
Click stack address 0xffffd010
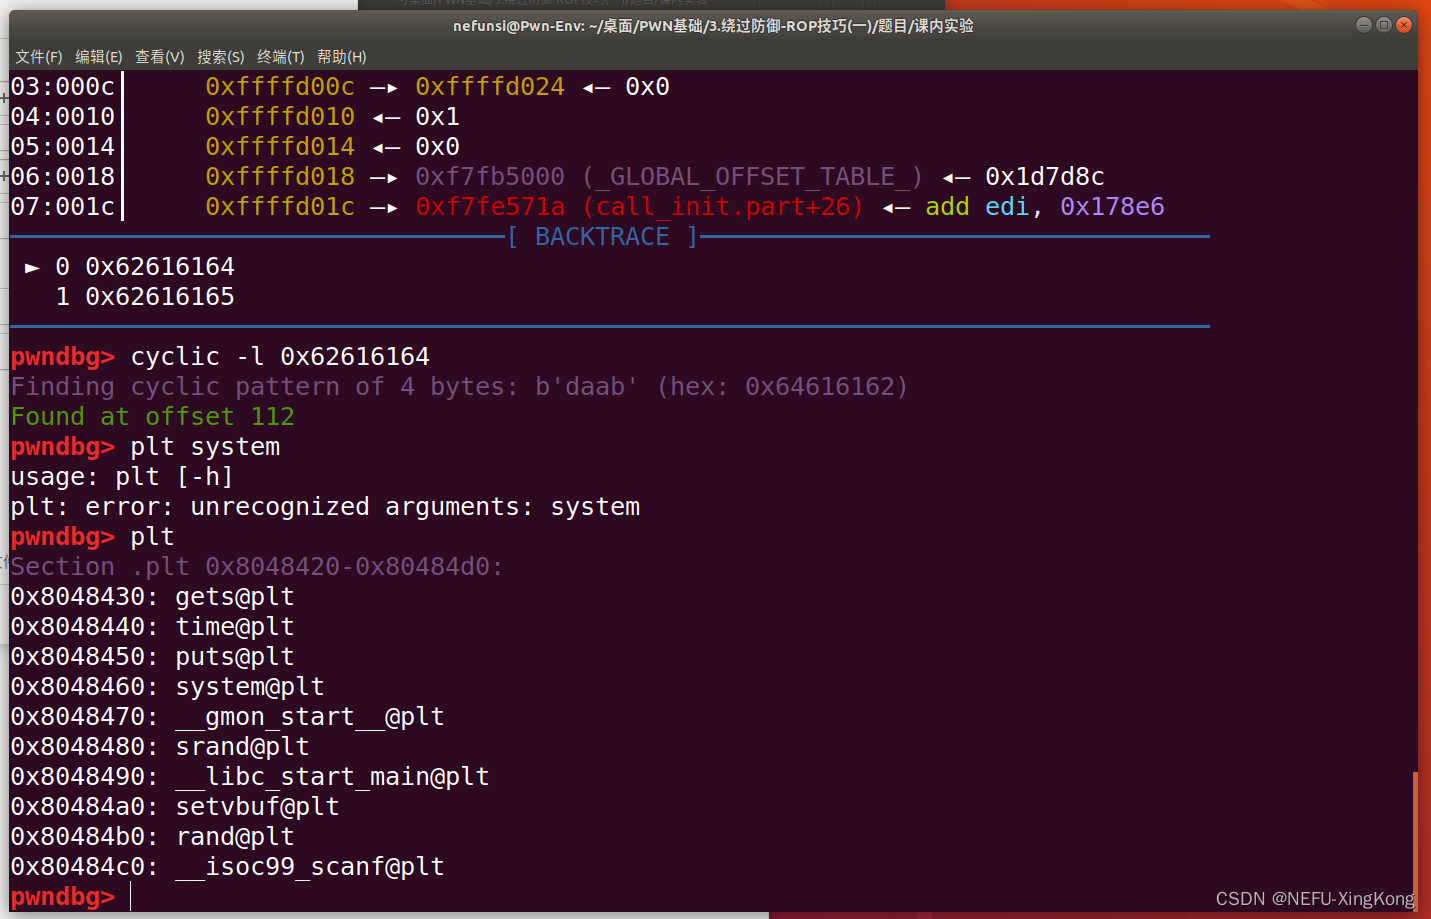[x=280, y=117]
